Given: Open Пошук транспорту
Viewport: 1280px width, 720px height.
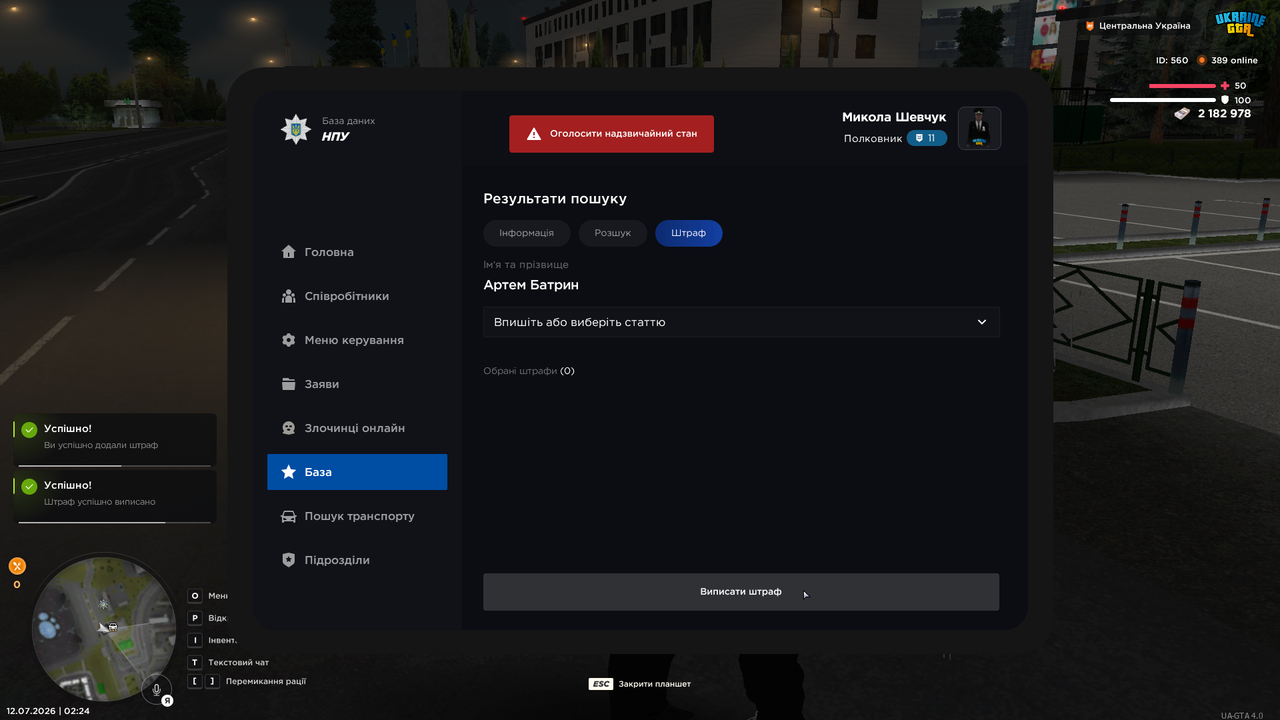Looking at the screenshot, I should (x=357, y=516).
